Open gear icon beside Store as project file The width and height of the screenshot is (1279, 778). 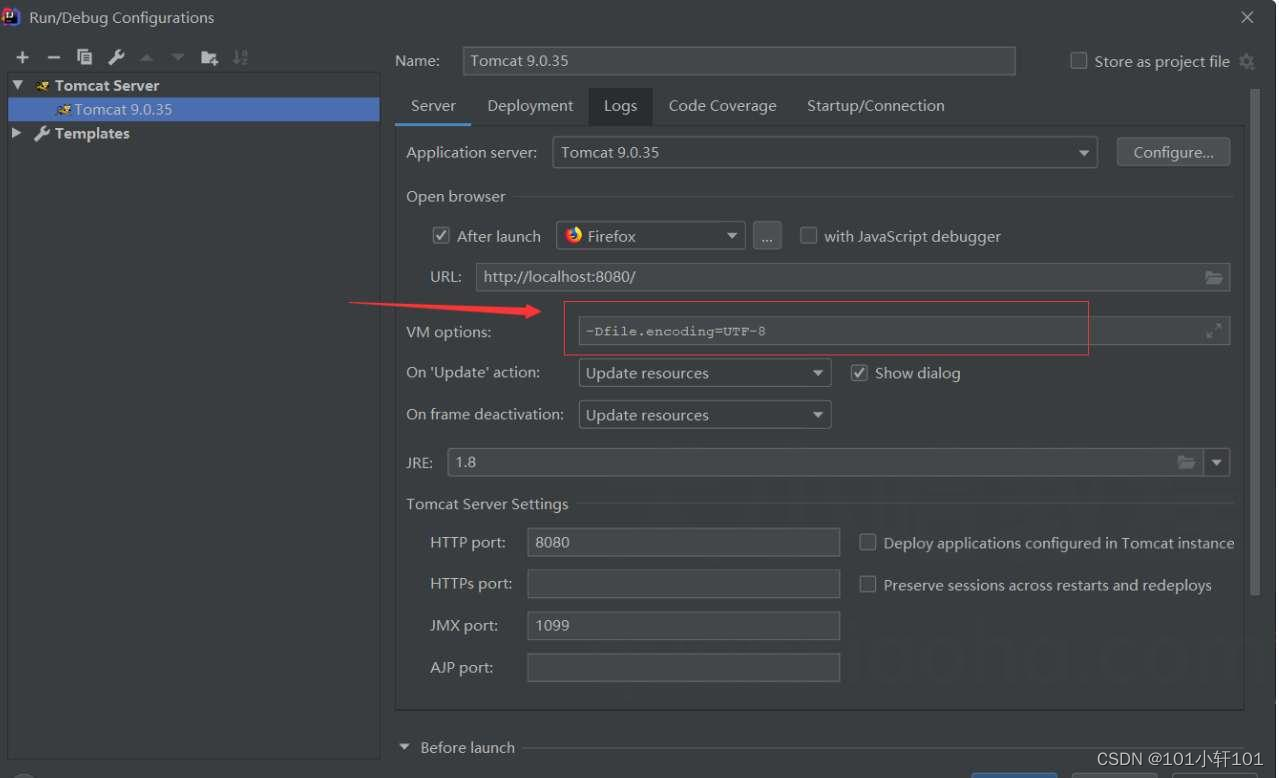(x=1246, y=61)
